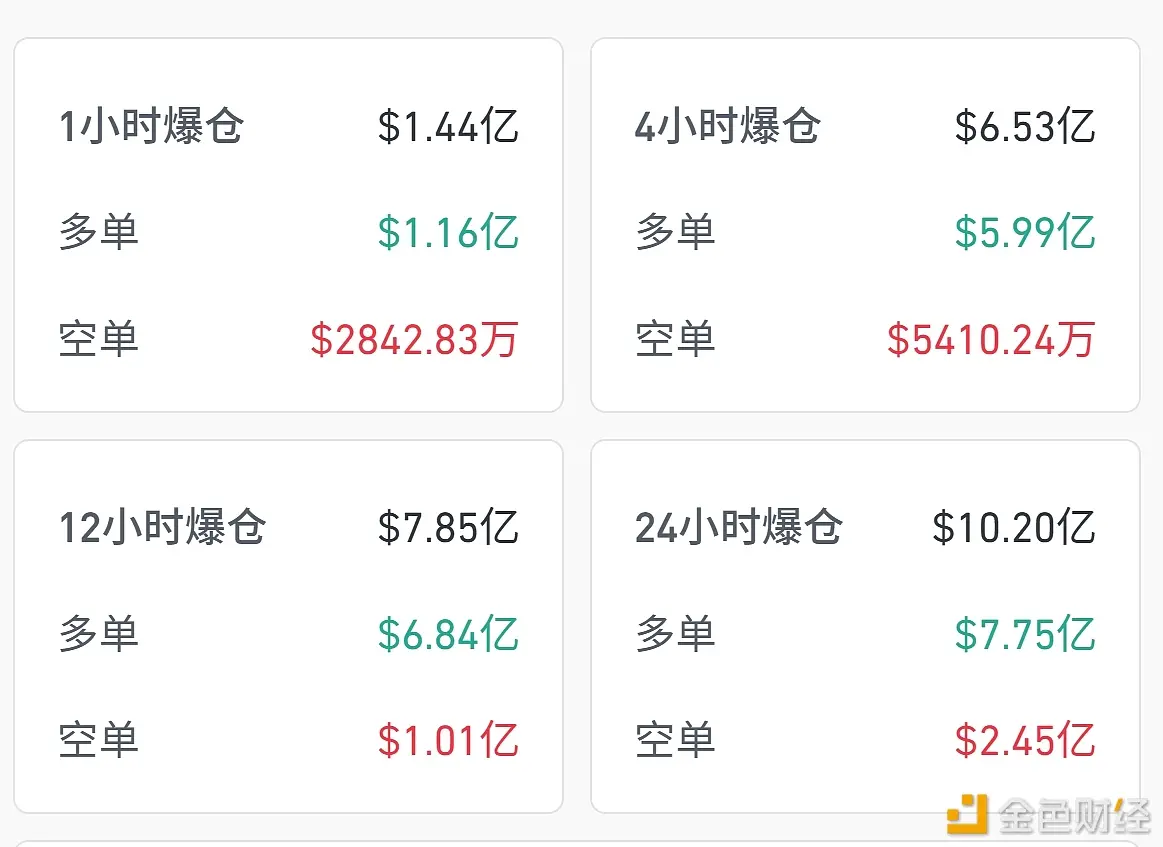Click the green $7.75亿 long value

coord(1024,635)
